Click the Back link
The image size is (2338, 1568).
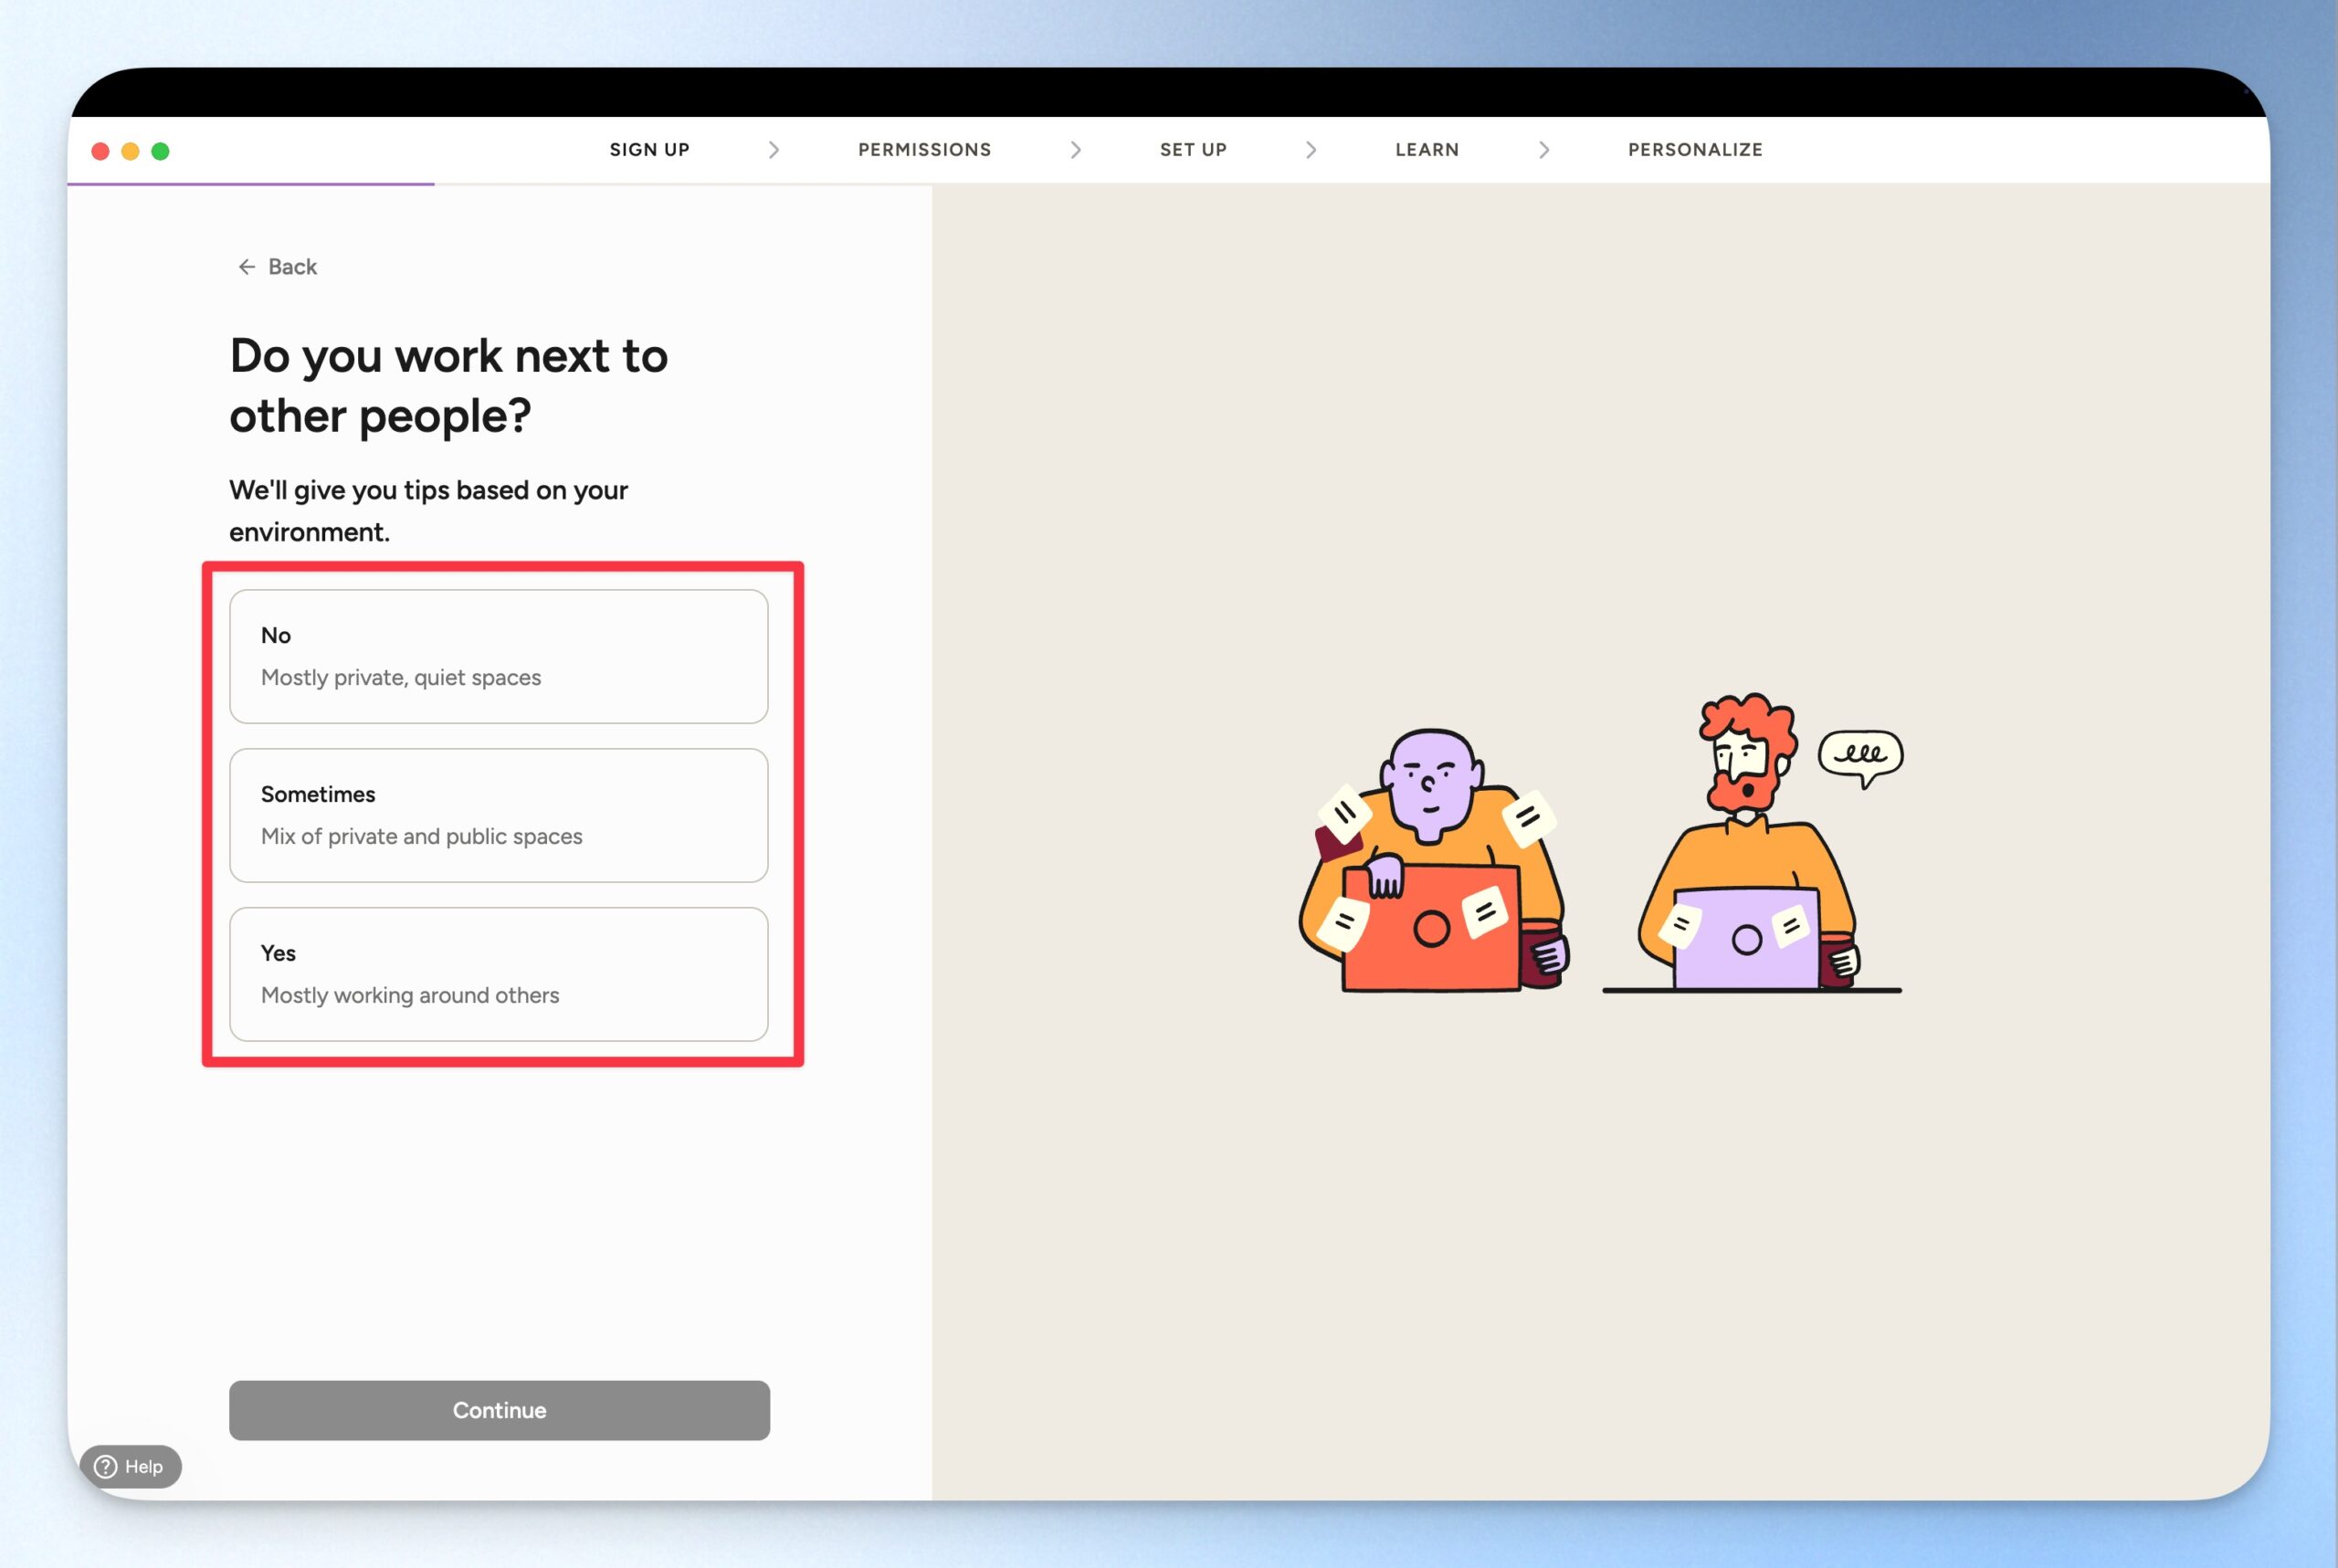(x=292, y=267)
